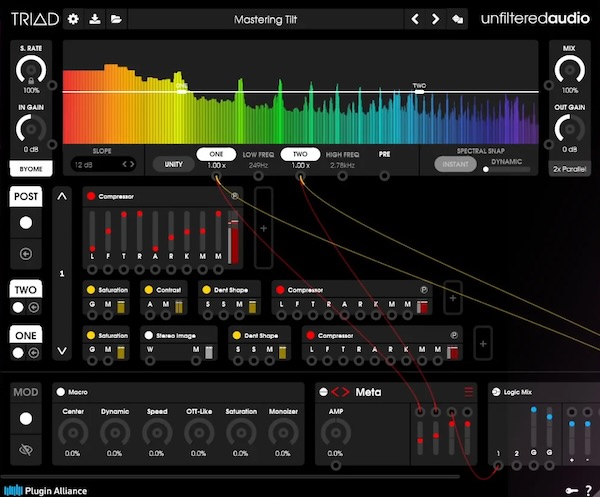
Task: Toggle the MOD hidden-eye icon
Action: click(26, 450)
